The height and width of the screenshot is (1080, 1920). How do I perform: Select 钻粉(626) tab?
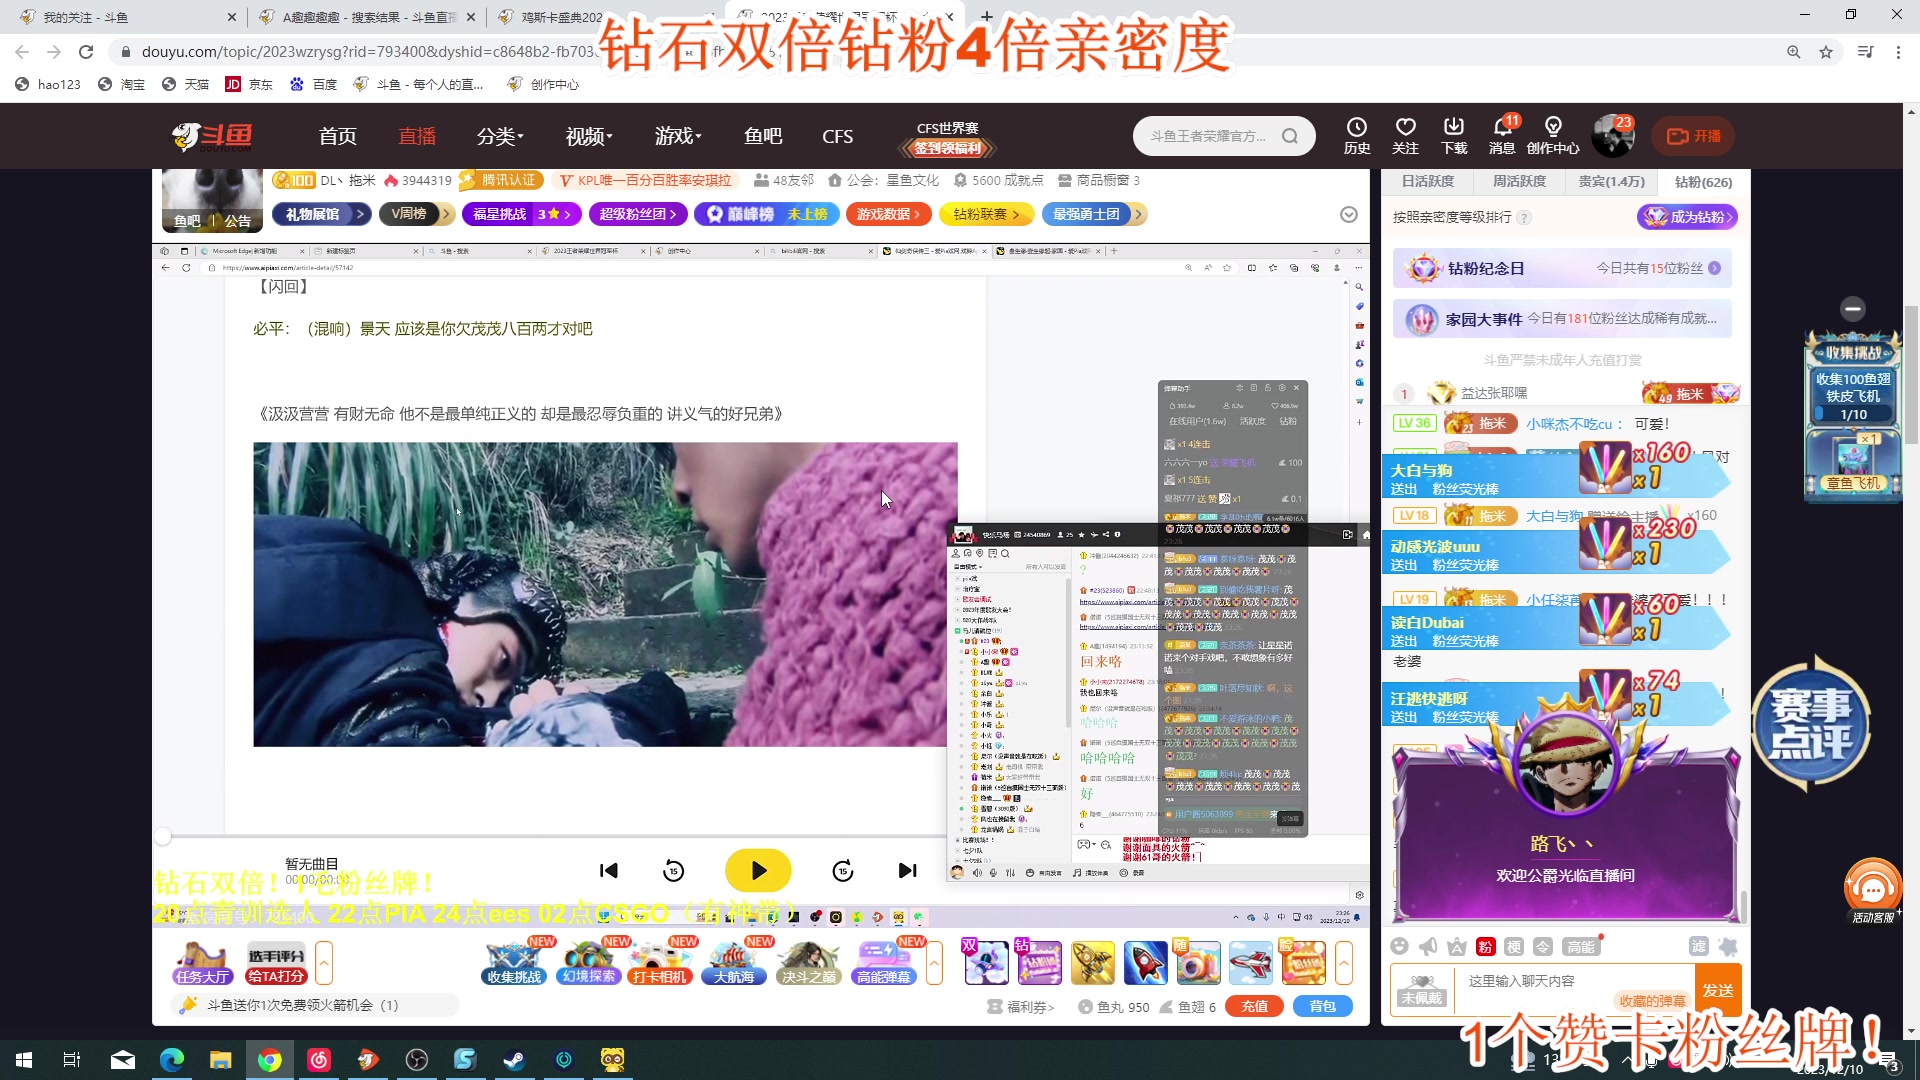[1703, 181]
